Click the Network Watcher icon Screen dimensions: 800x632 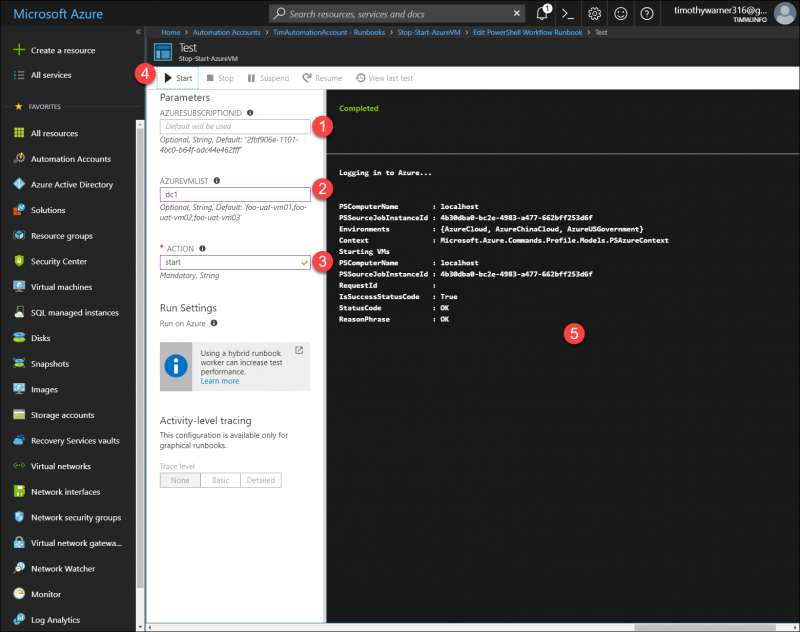tap(19, 568)
